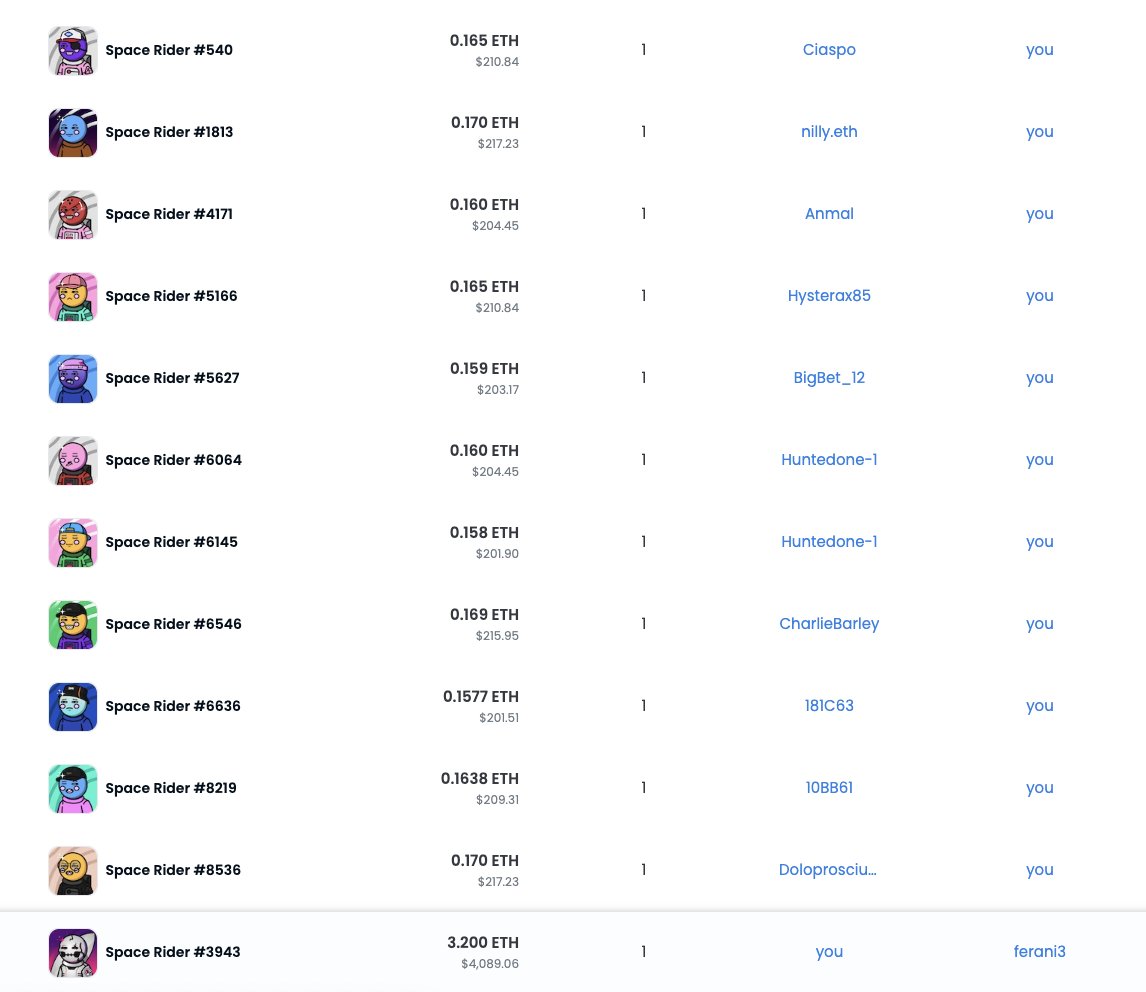Visit seller Ciaspo's profile
Screen dimensions: 1146x992
tap(829, 50)
